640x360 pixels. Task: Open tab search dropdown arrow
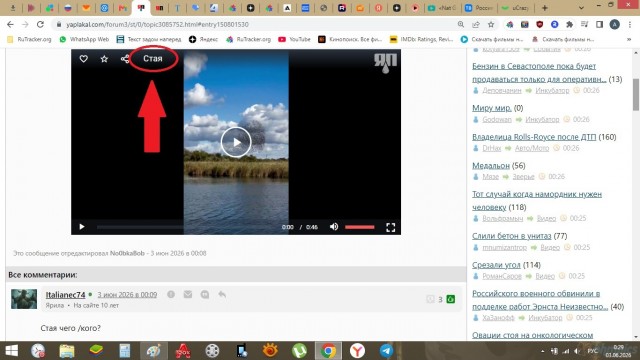tap(581, 8)
